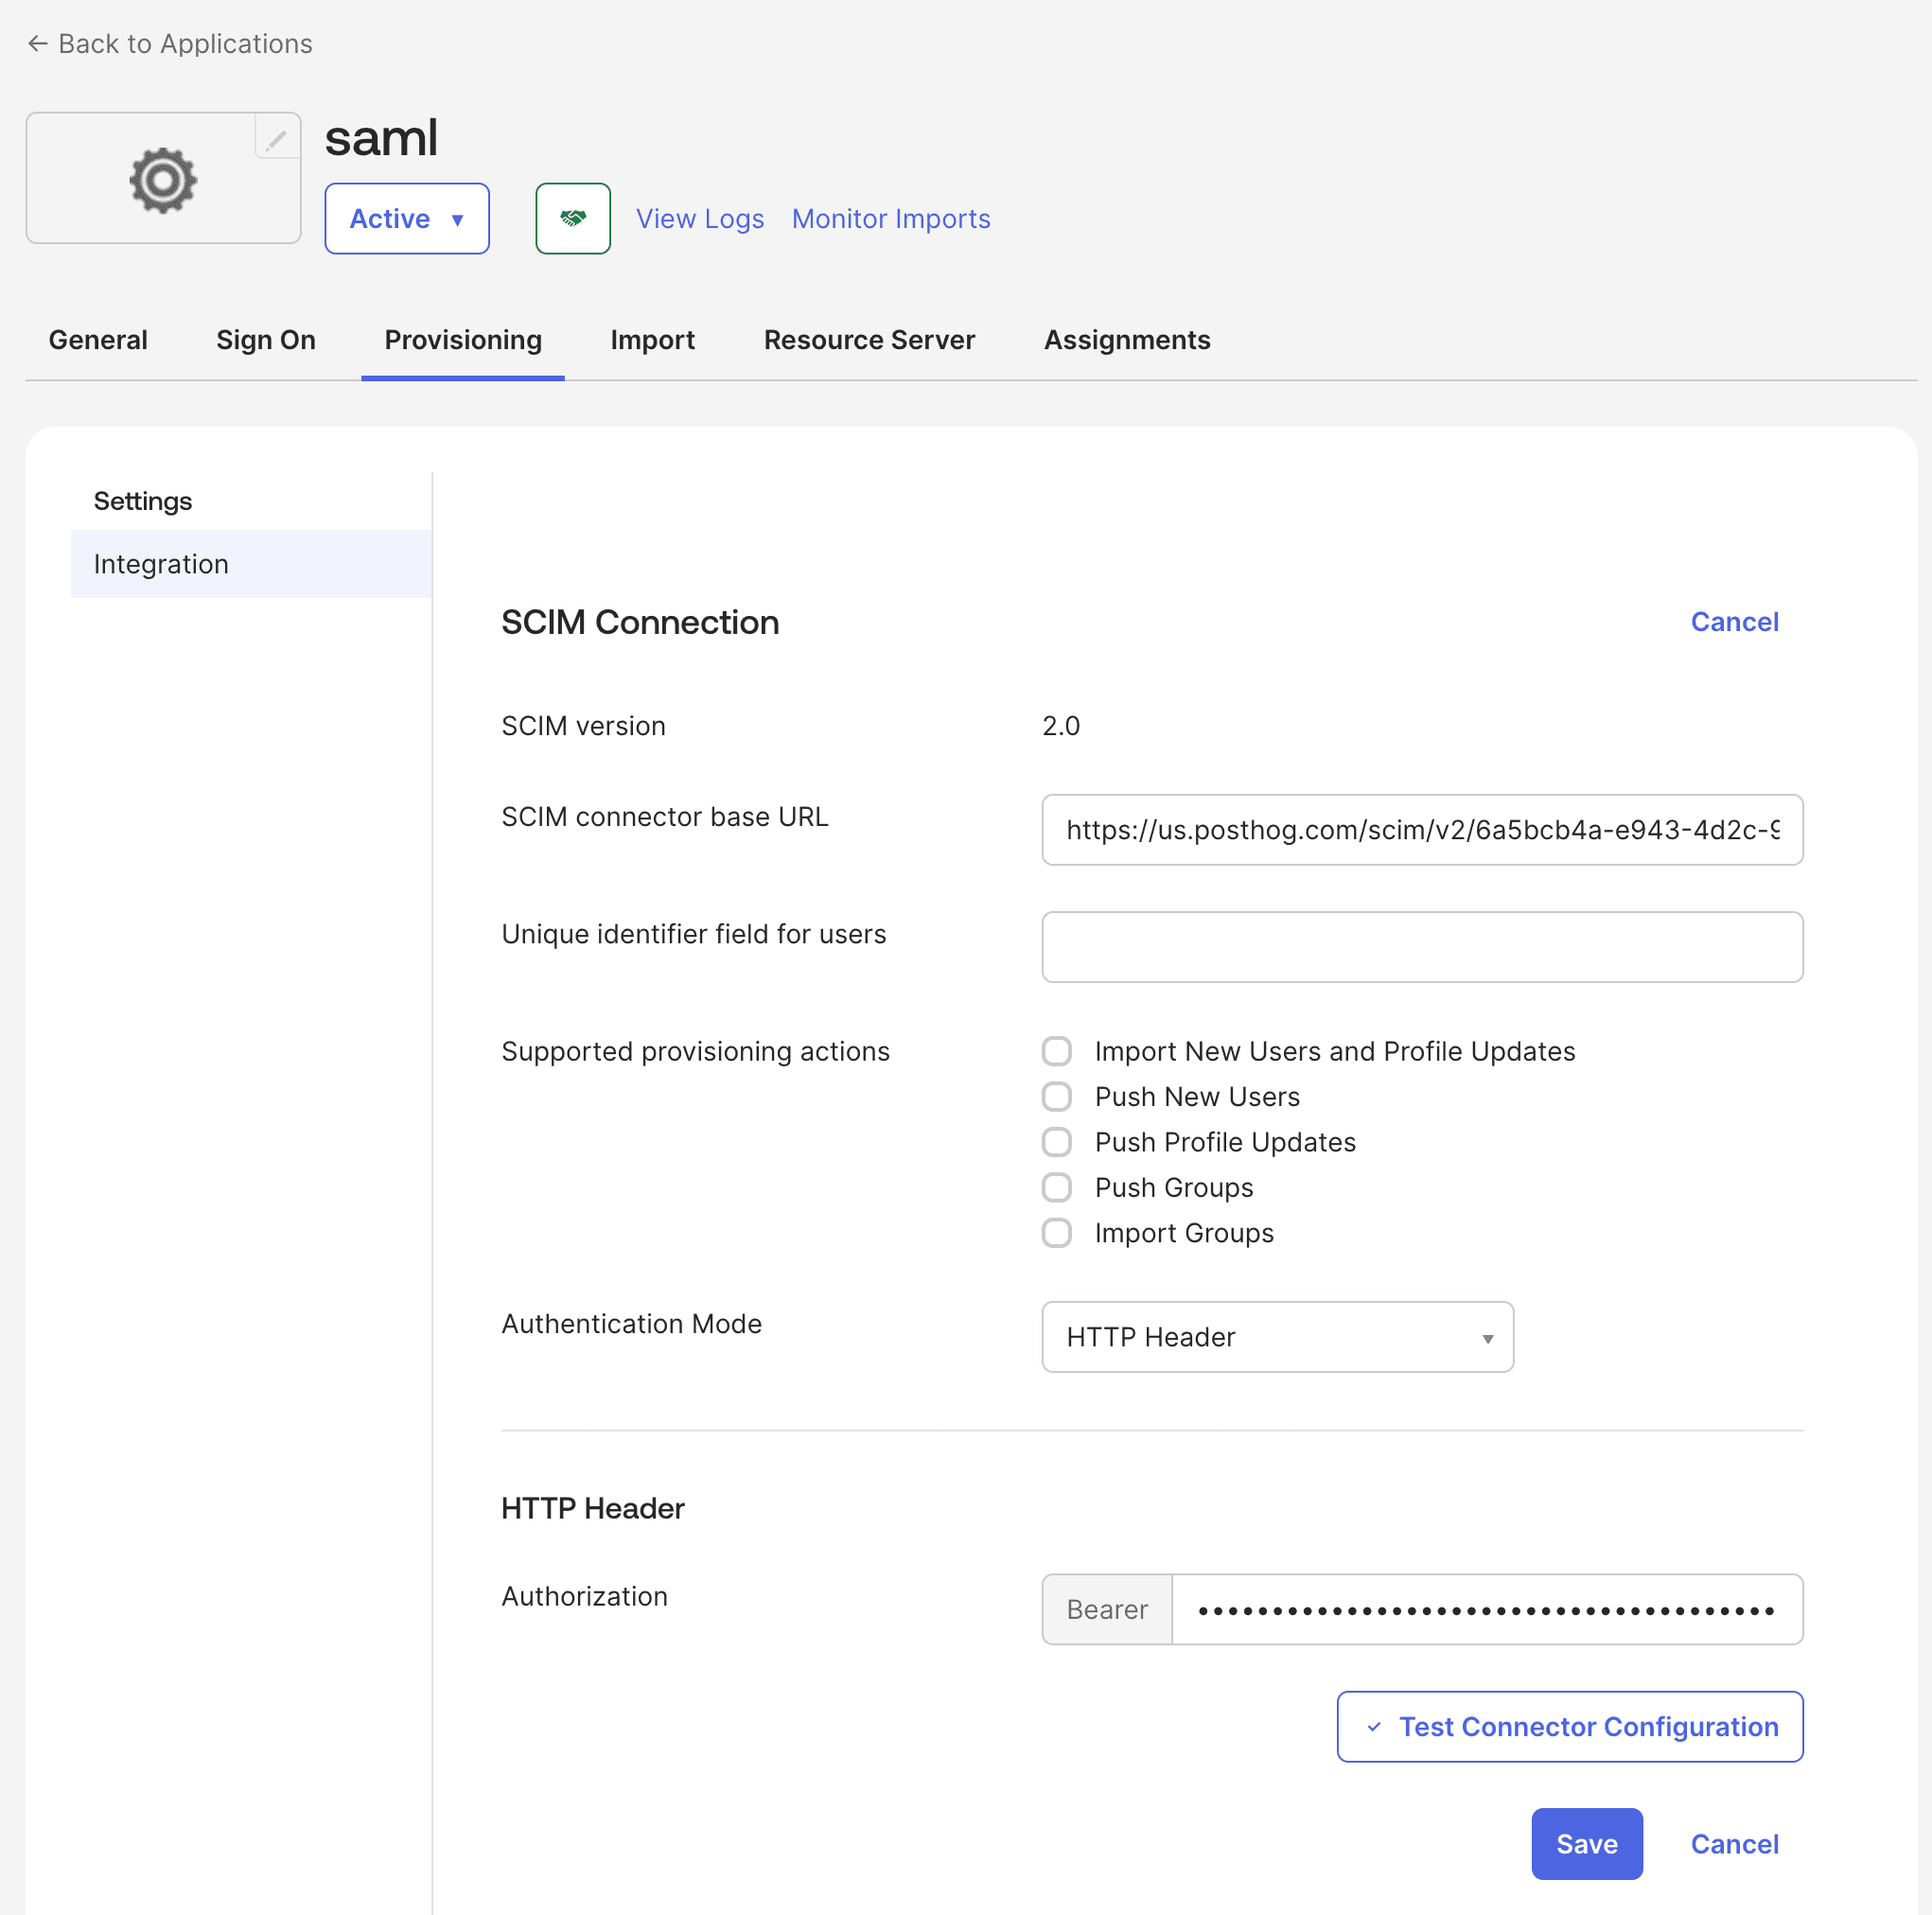Viewport: 1932px width, 1915px height.
Task: Click the Back to Applications arrow
Action: click(x=38, y=43)
